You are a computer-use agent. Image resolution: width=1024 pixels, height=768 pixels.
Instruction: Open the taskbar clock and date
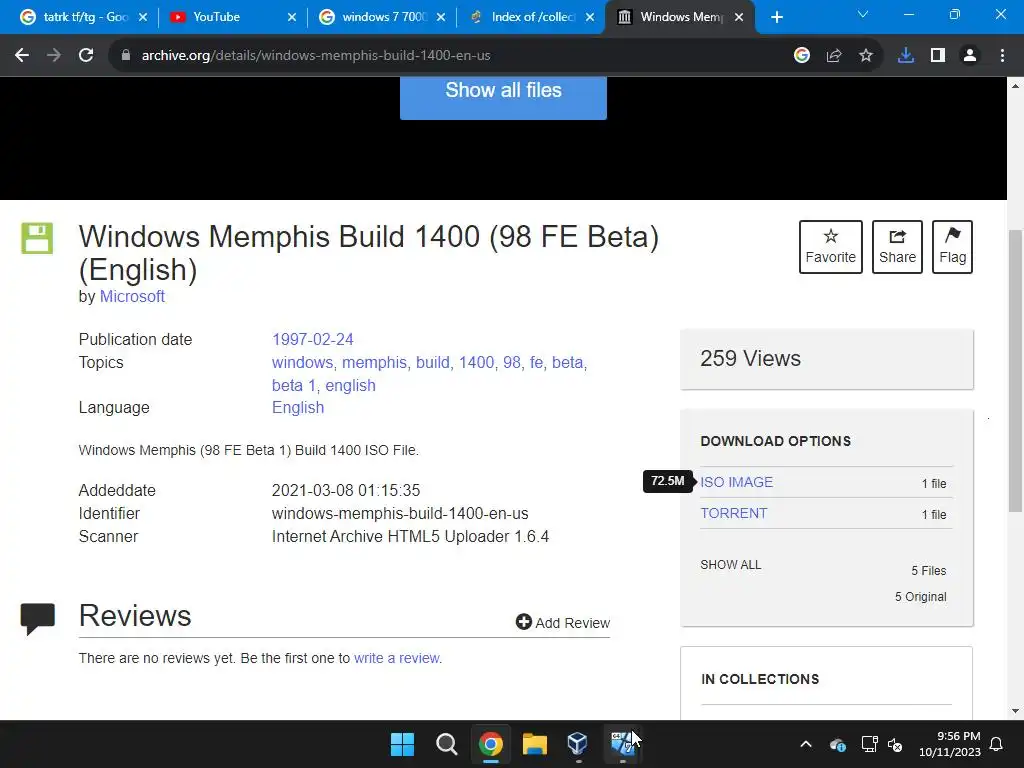950,744
